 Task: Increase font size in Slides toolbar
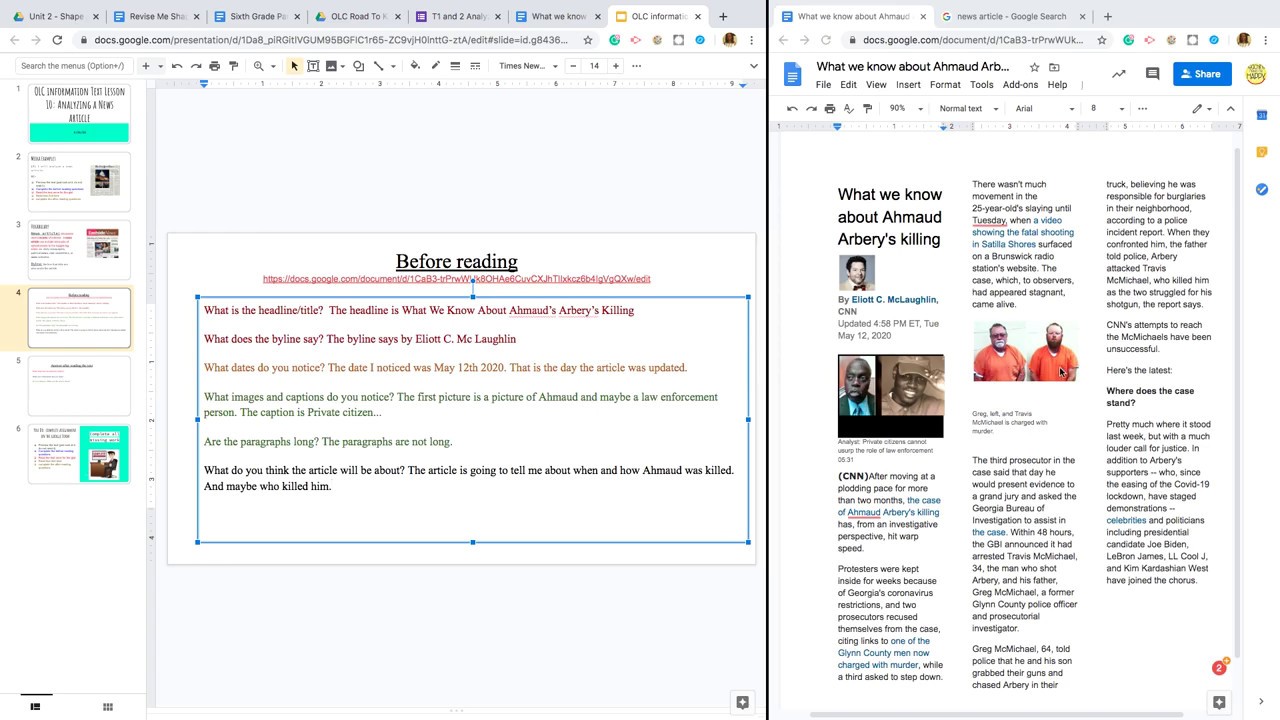(x=615, y=66)
